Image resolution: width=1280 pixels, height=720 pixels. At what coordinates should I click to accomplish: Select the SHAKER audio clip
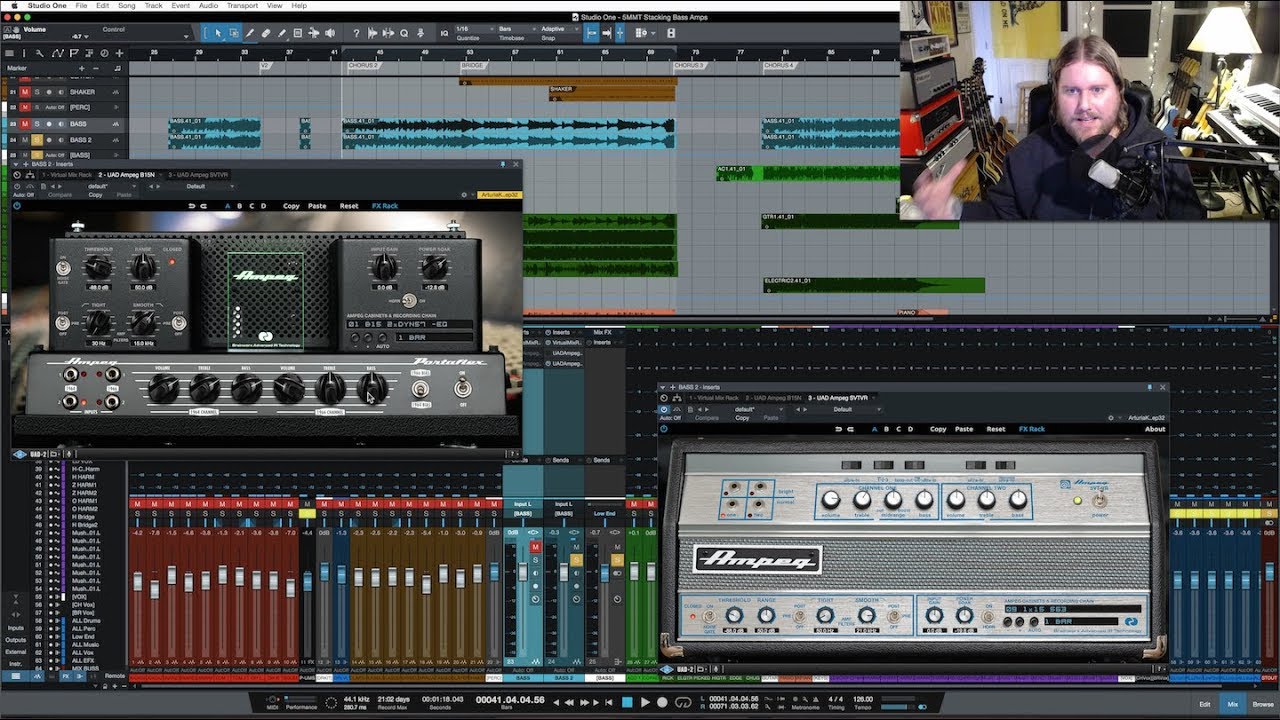point(612,93)
